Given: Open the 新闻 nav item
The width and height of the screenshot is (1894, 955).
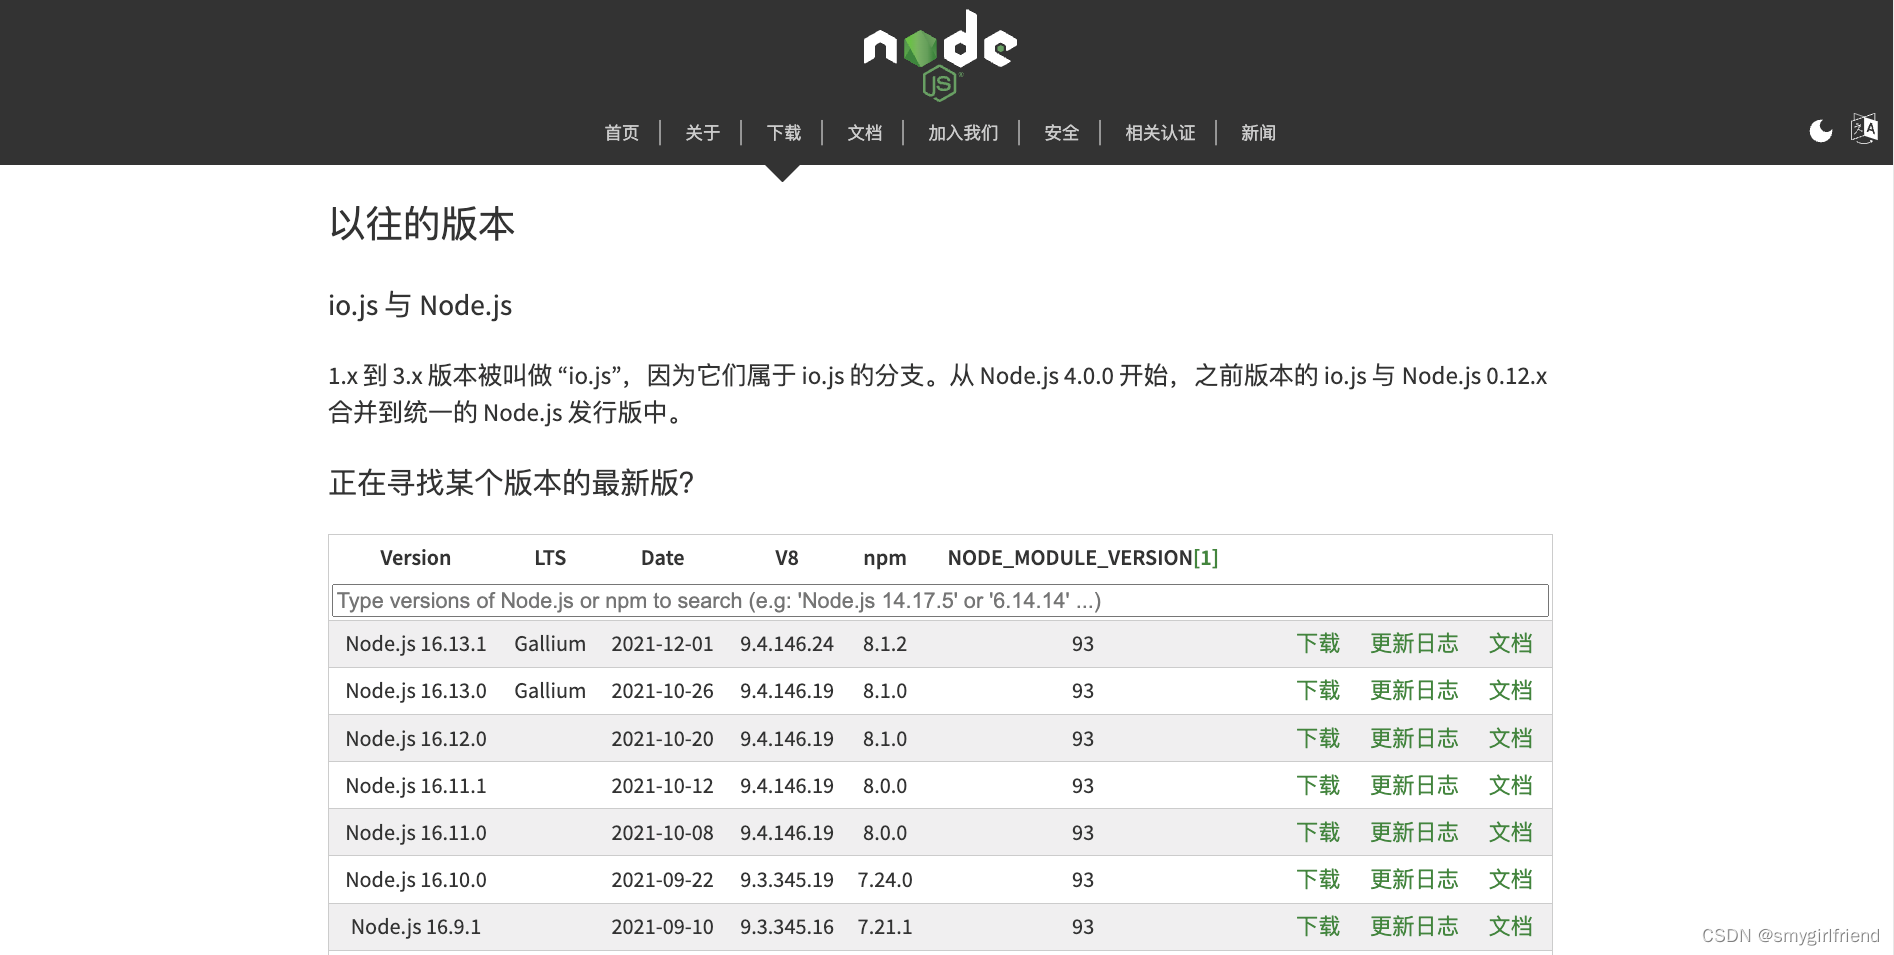Looking at the screenshot, I should tap(1258, 133).
